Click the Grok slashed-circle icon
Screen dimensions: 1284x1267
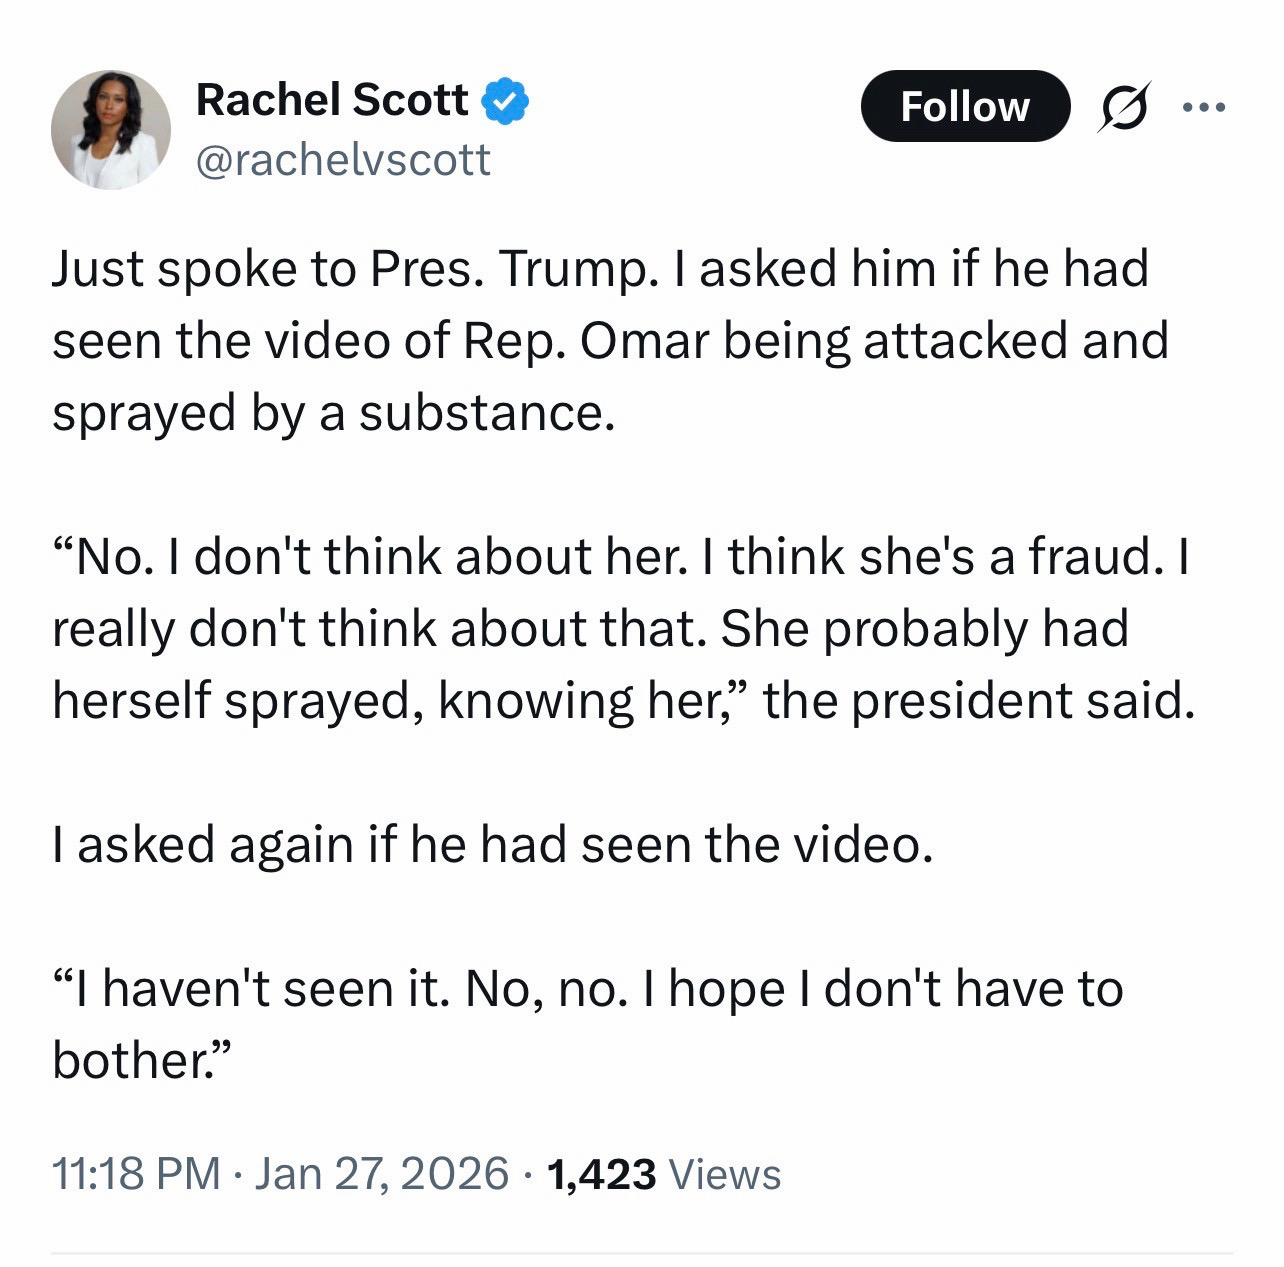point(1123,106)
